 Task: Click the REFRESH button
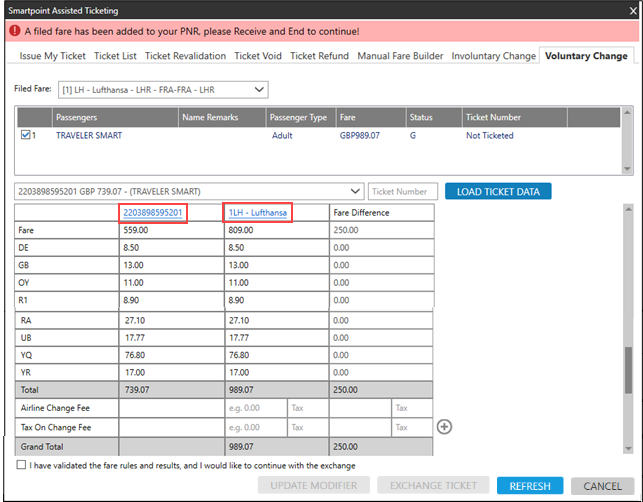529,486
